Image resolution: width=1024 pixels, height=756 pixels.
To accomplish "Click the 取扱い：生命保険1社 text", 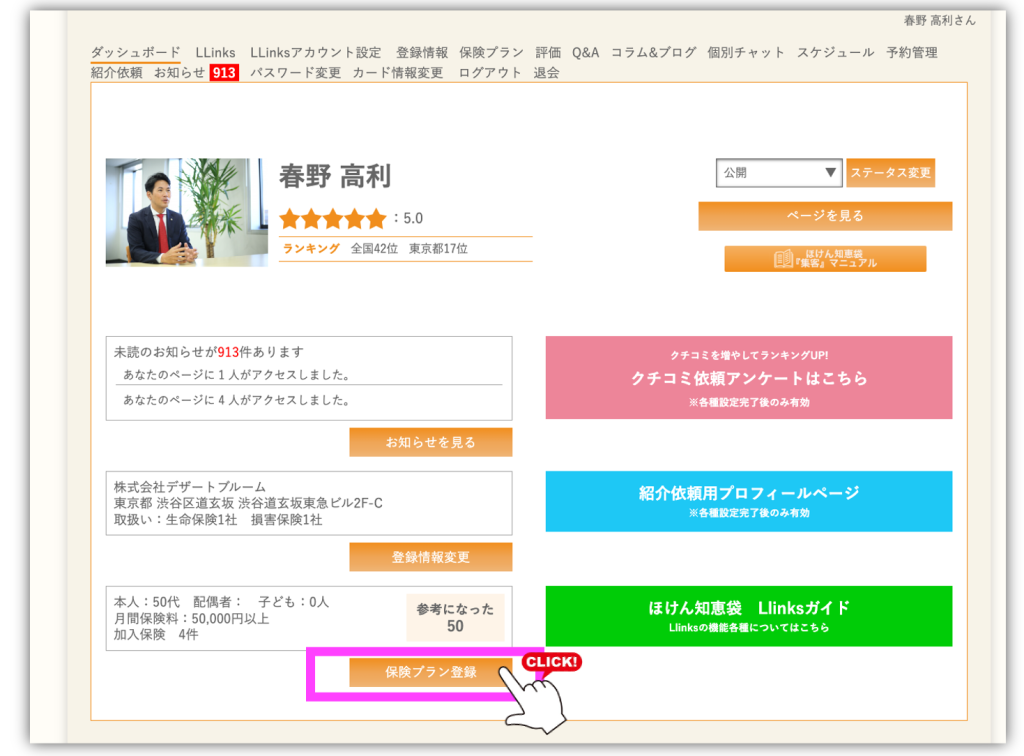I will pyautogui.click(x=176, y=520).
